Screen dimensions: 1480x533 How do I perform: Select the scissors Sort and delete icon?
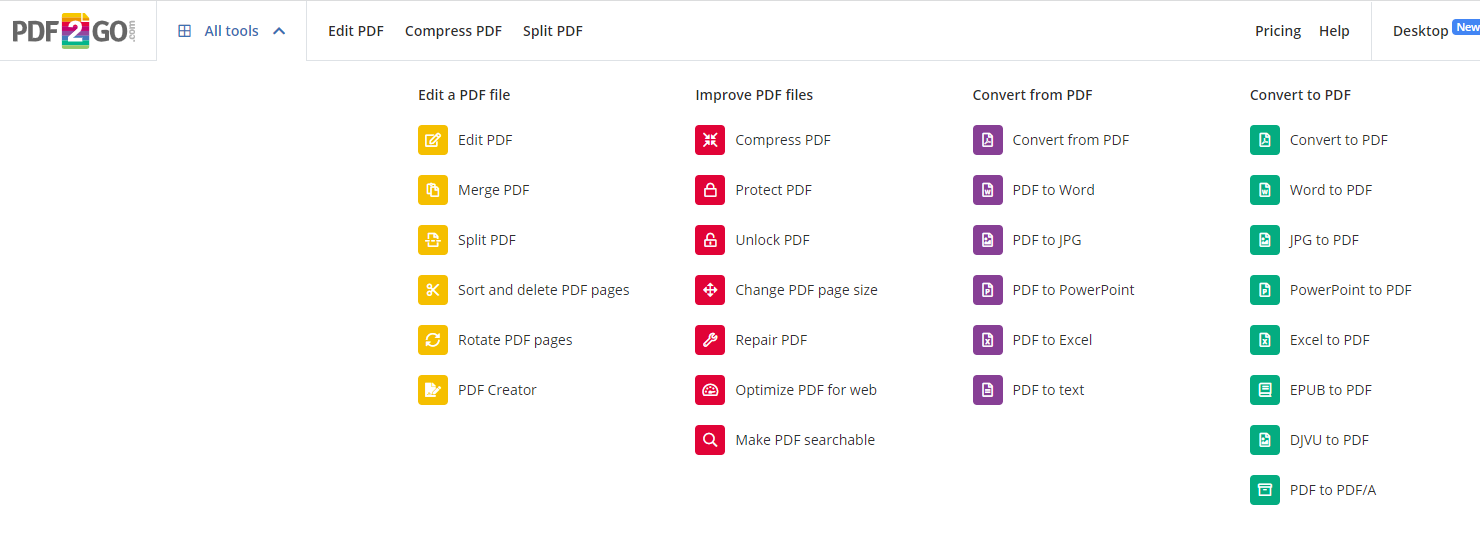pyautogui.click(x=433, y=290)
